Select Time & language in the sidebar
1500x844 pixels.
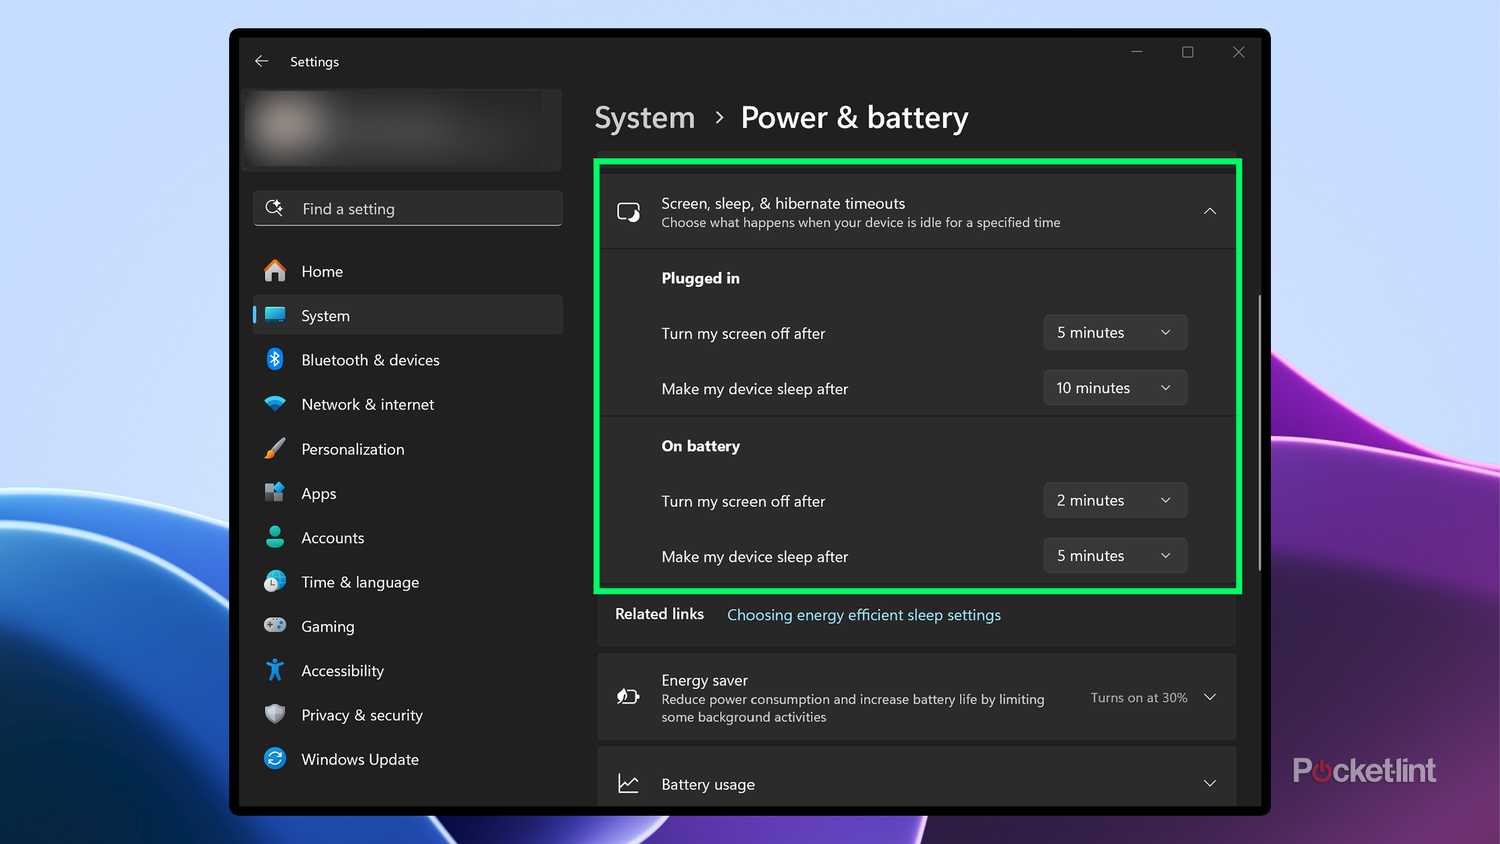pyautogui.click(x=360, y=581)
